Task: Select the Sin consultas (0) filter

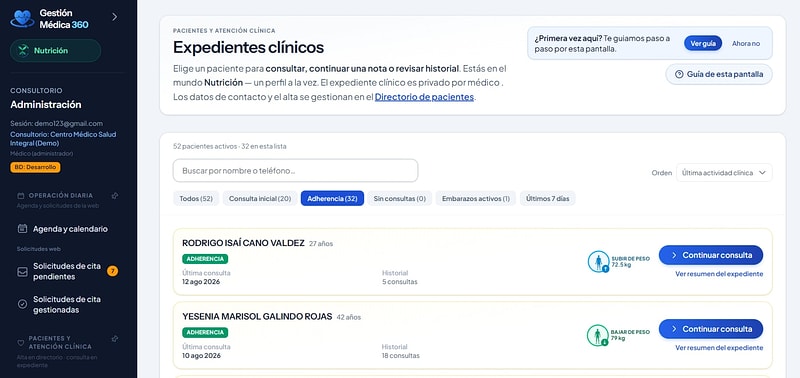Action: (x=399, y=198)
